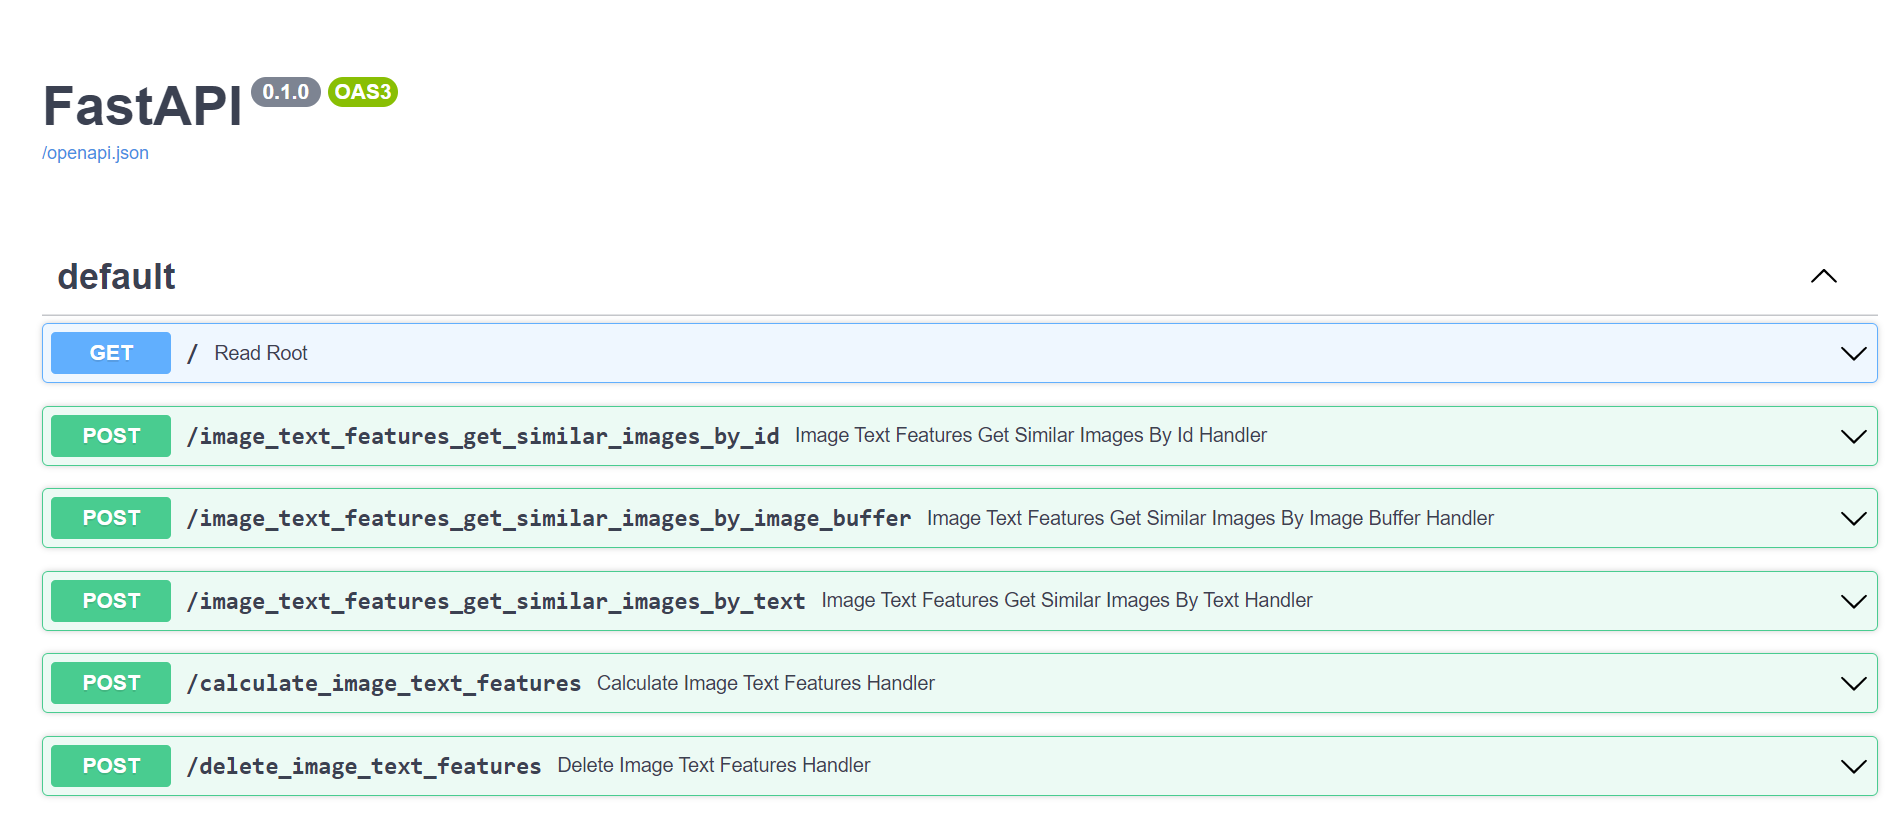
Task: Click the GET method badge
Action: point(111,353)
